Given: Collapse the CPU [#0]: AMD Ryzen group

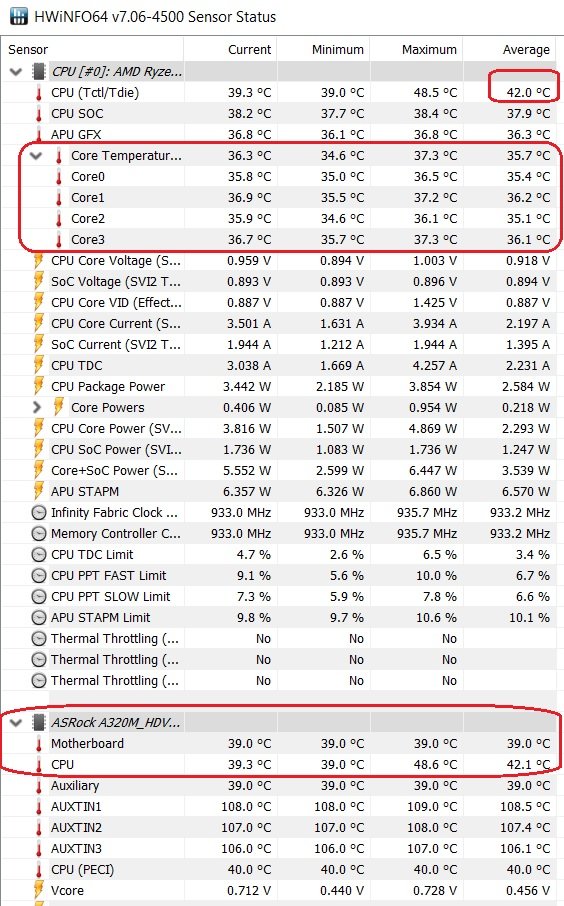Looking at the screenshot, I should pos(16,72).
